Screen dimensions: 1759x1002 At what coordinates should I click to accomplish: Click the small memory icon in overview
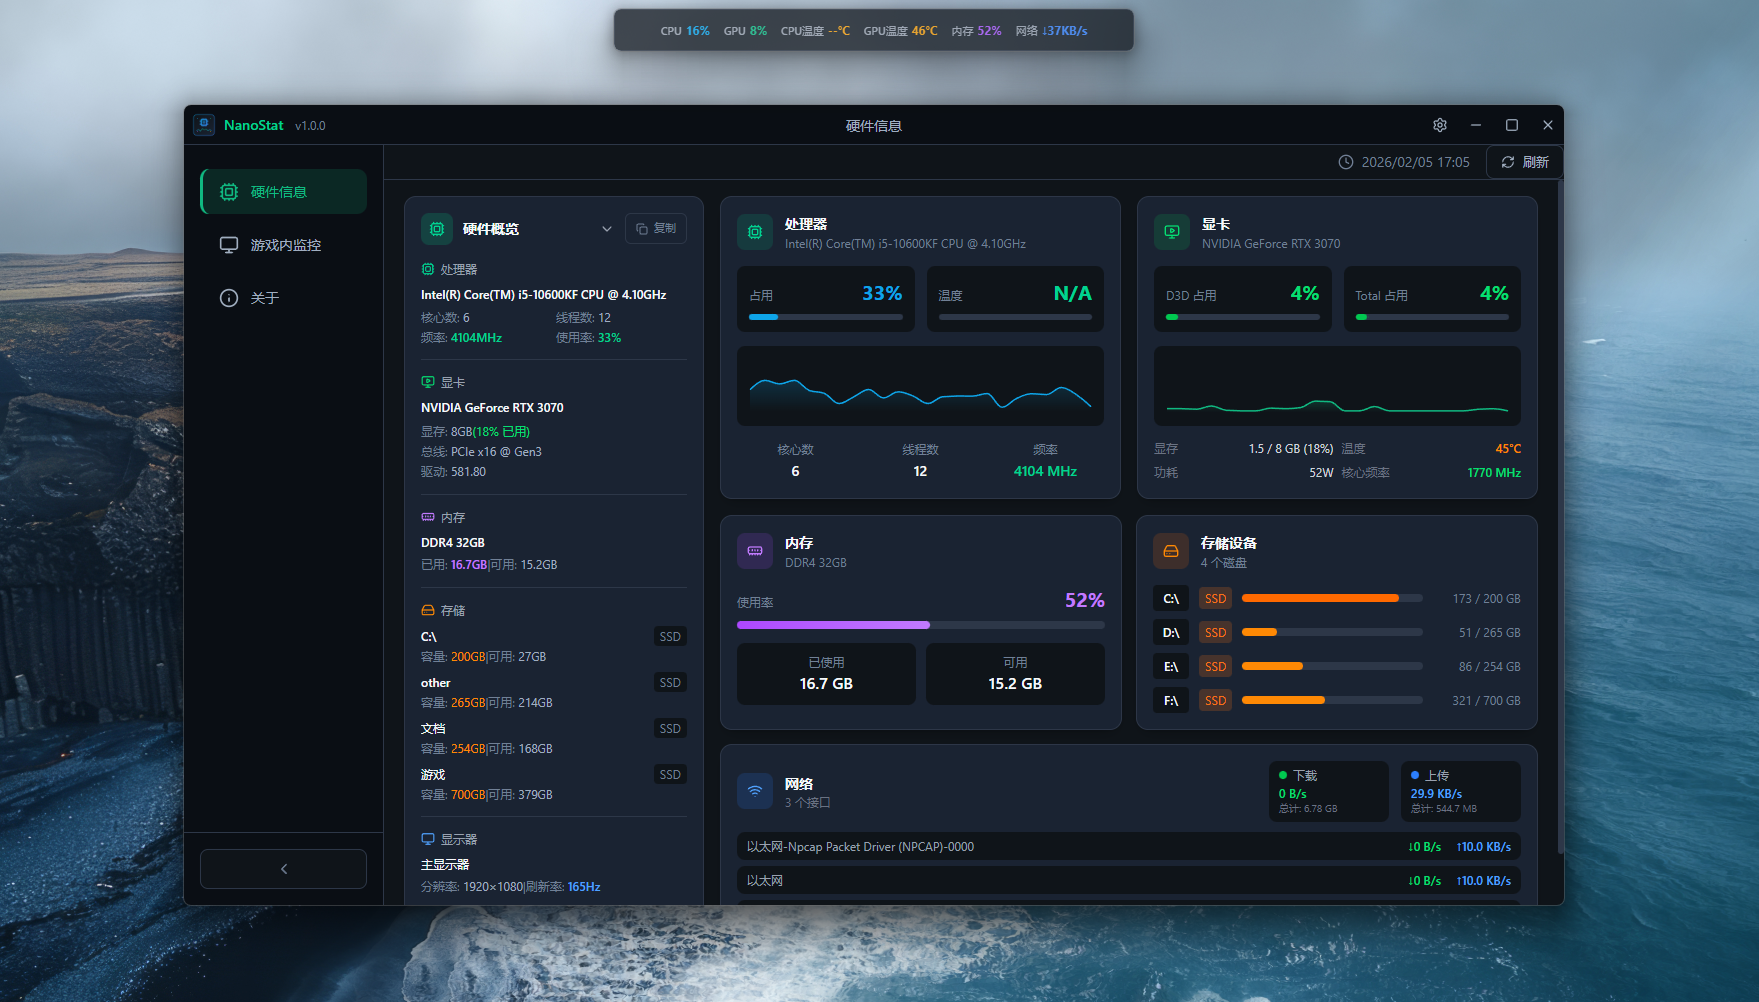click(x=428, y=517)
